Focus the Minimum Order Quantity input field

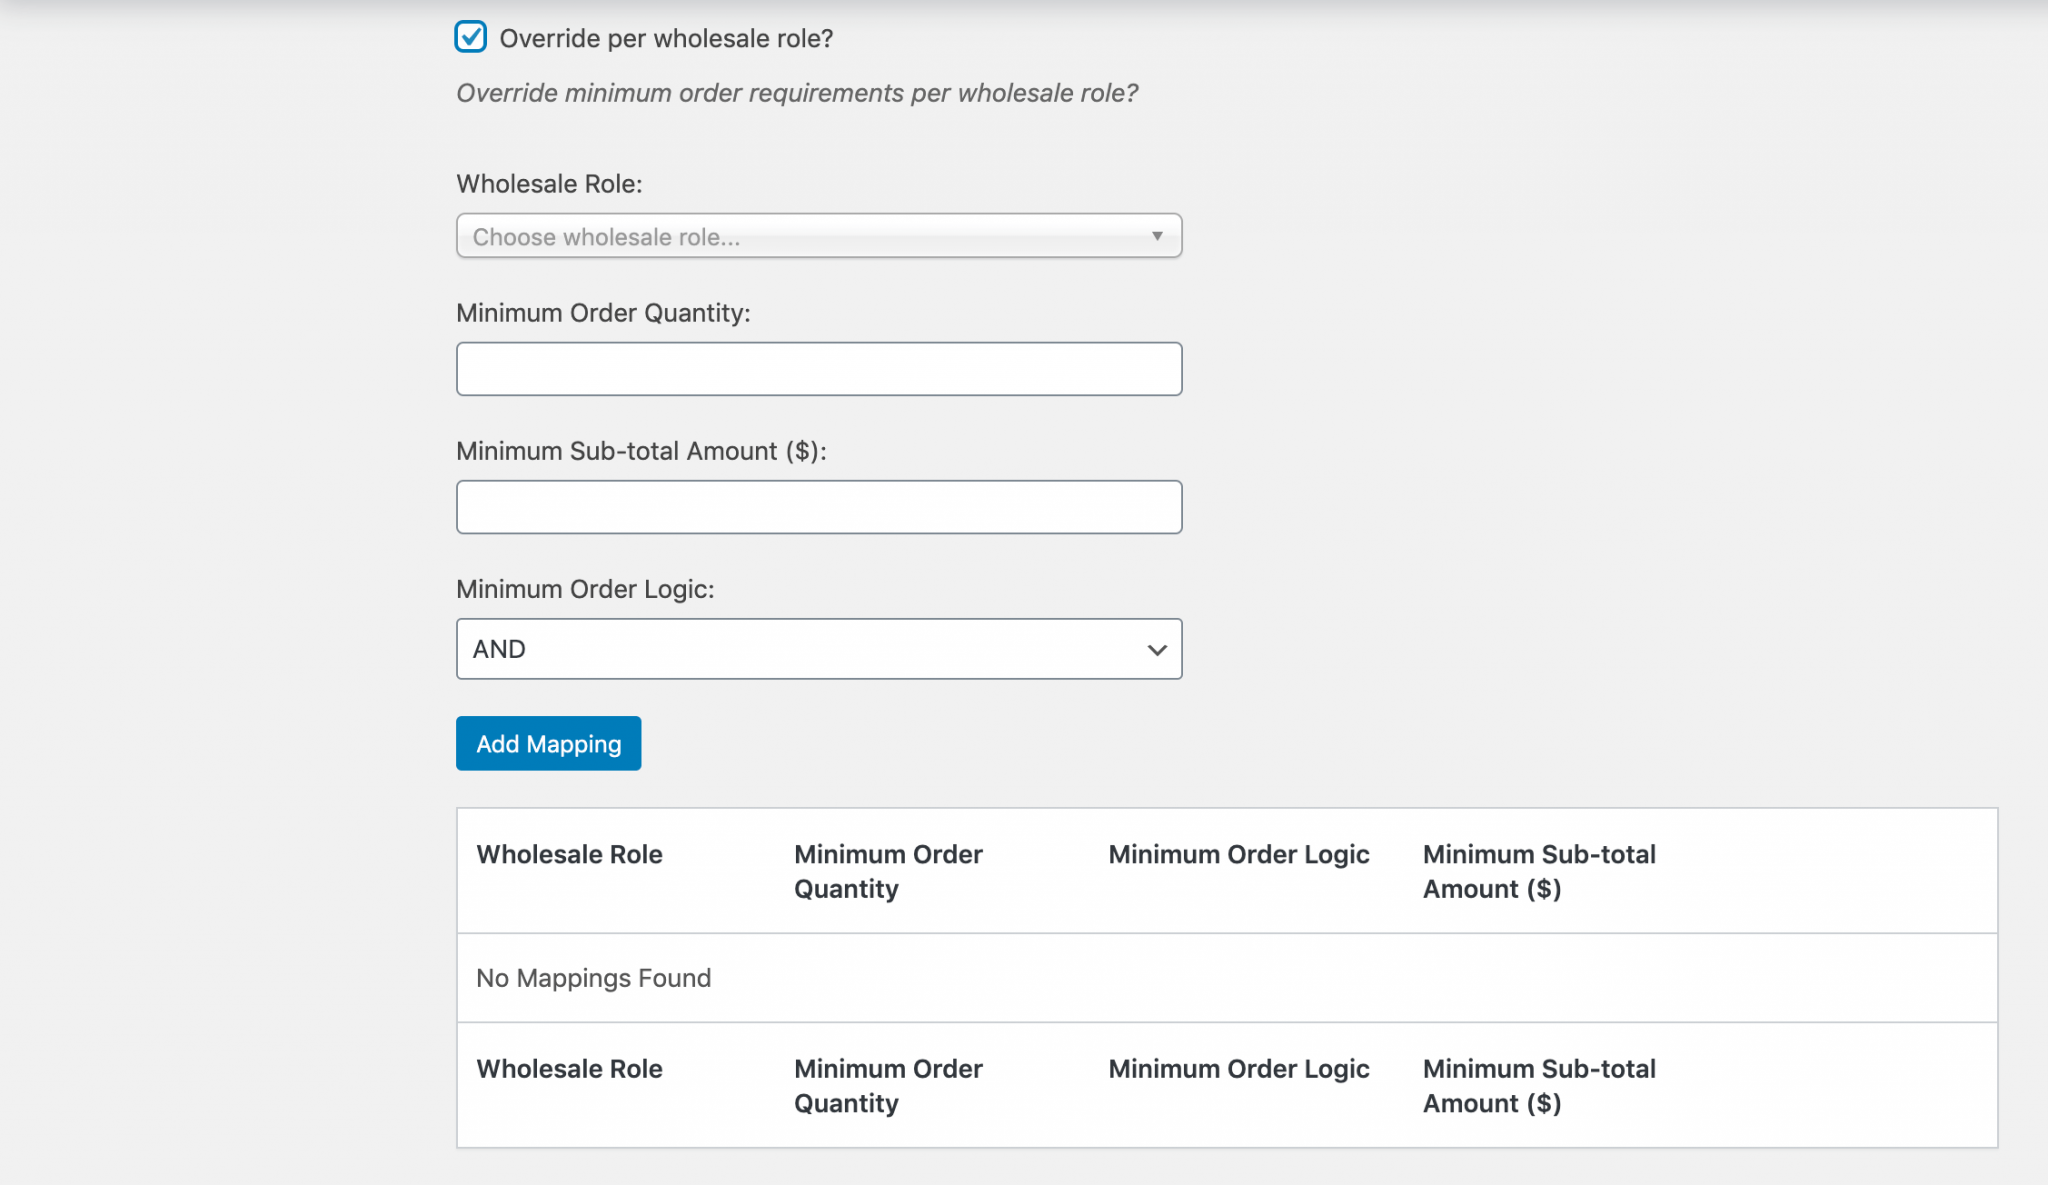(818, 369)
